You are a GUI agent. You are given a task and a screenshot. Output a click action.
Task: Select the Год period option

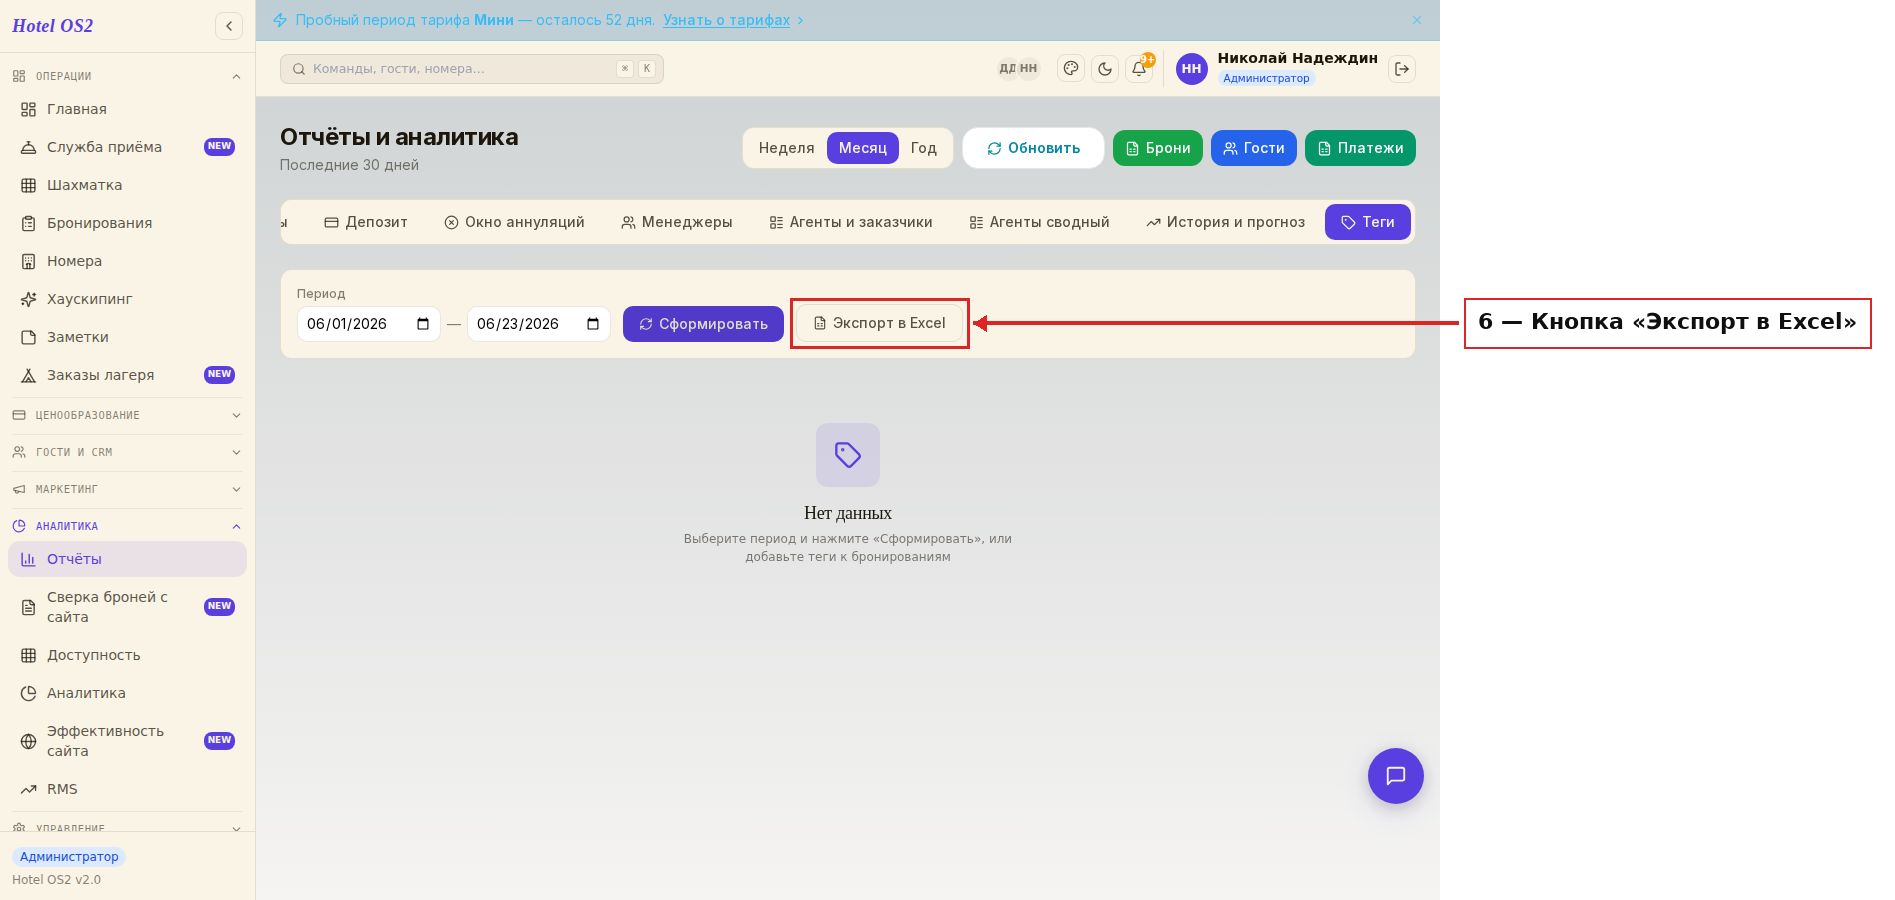pyautogui.click(x=924, y=148)
